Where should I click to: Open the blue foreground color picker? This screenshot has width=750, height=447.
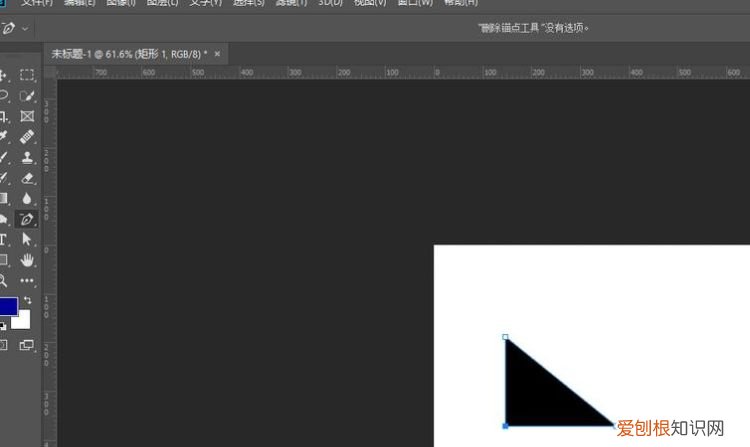pyautogui.click(x=8, y=306)
